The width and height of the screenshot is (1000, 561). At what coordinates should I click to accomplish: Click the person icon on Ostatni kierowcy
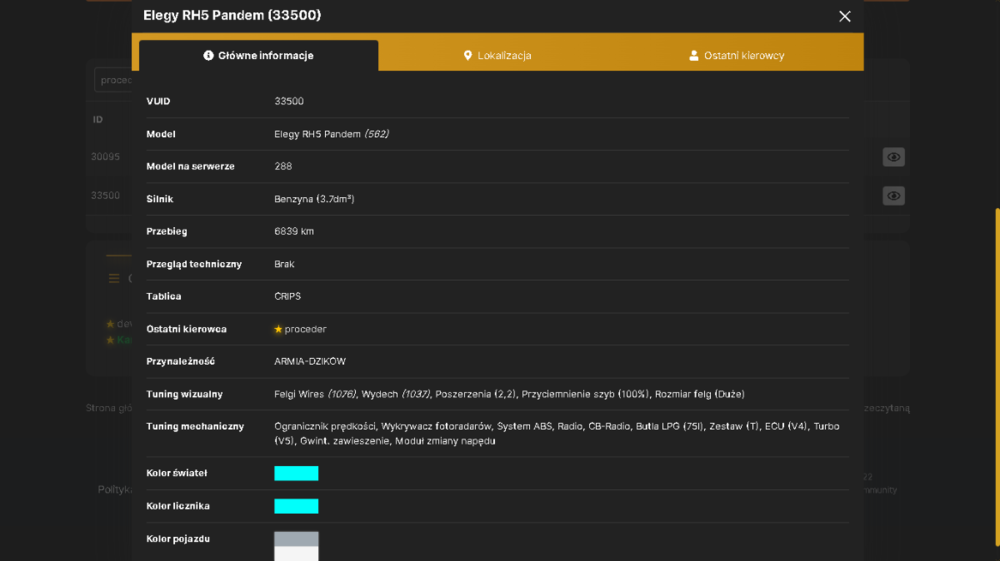tap(694, 55)
